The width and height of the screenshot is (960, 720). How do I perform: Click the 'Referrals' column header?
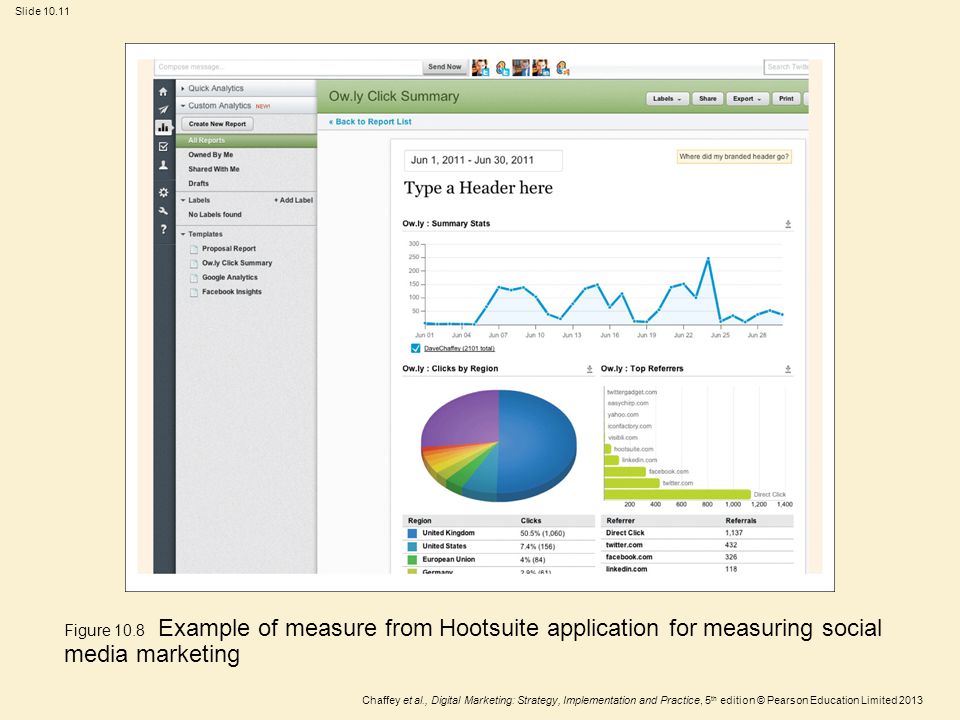pyautogui.click(x=741, y=520)
